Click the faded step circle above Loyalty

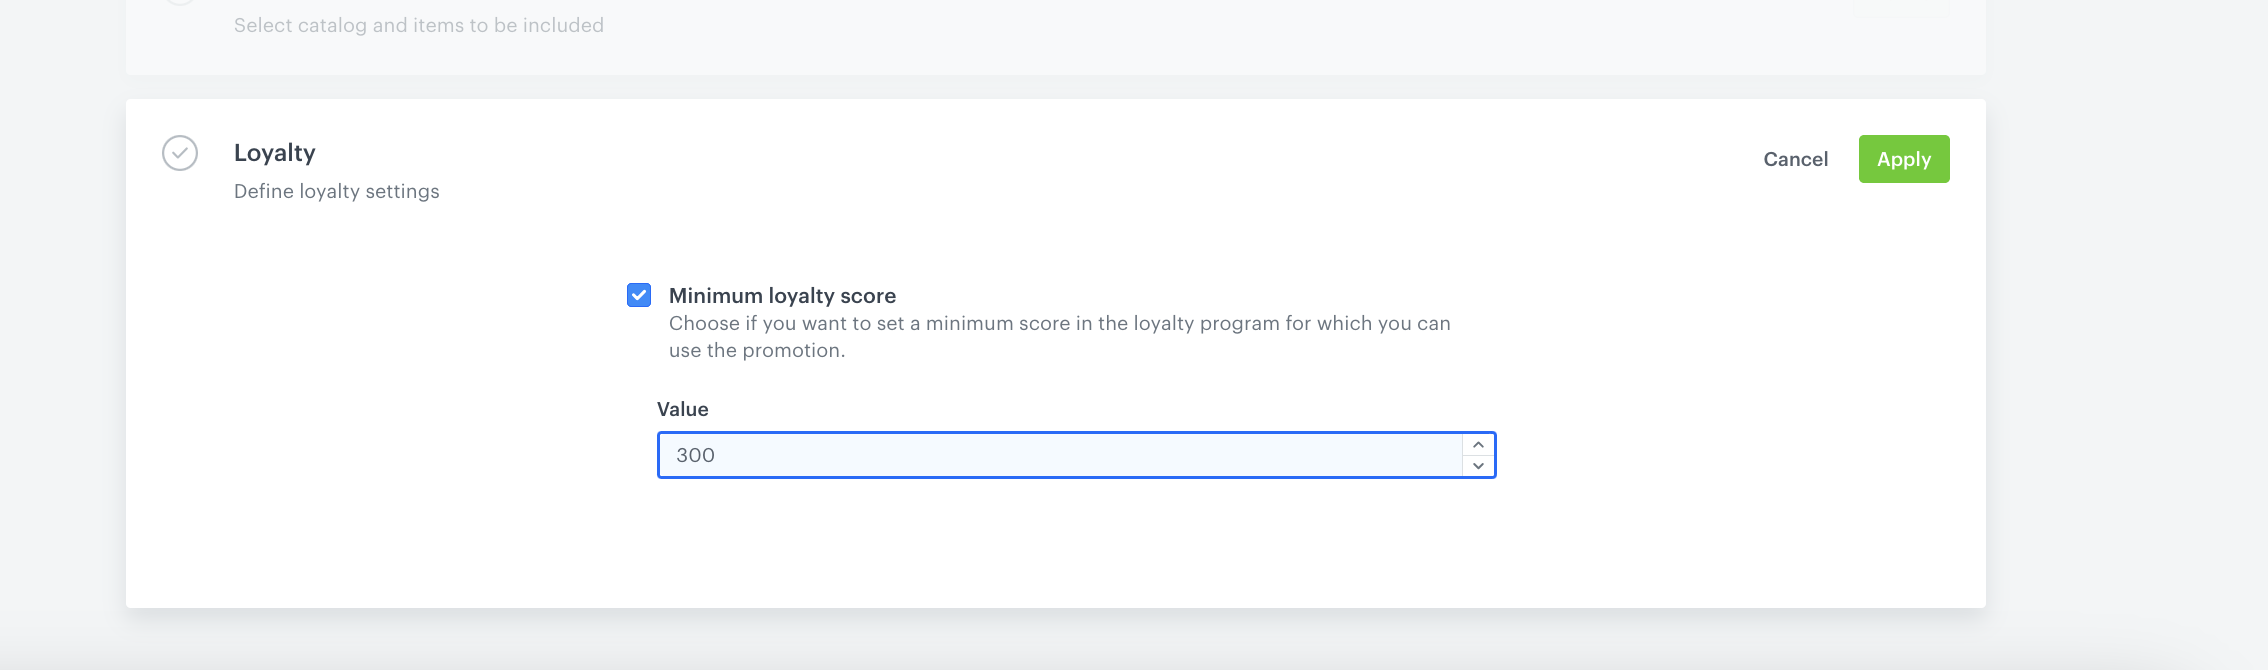(180, 3)
